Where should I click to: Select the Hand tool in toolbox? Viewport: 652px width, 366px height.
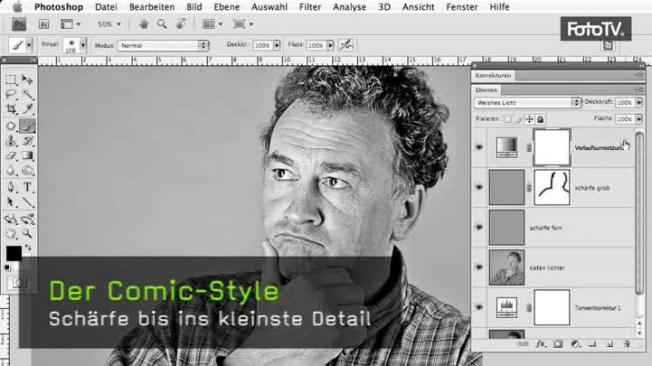pyautogui.click(x=11, y=233)
